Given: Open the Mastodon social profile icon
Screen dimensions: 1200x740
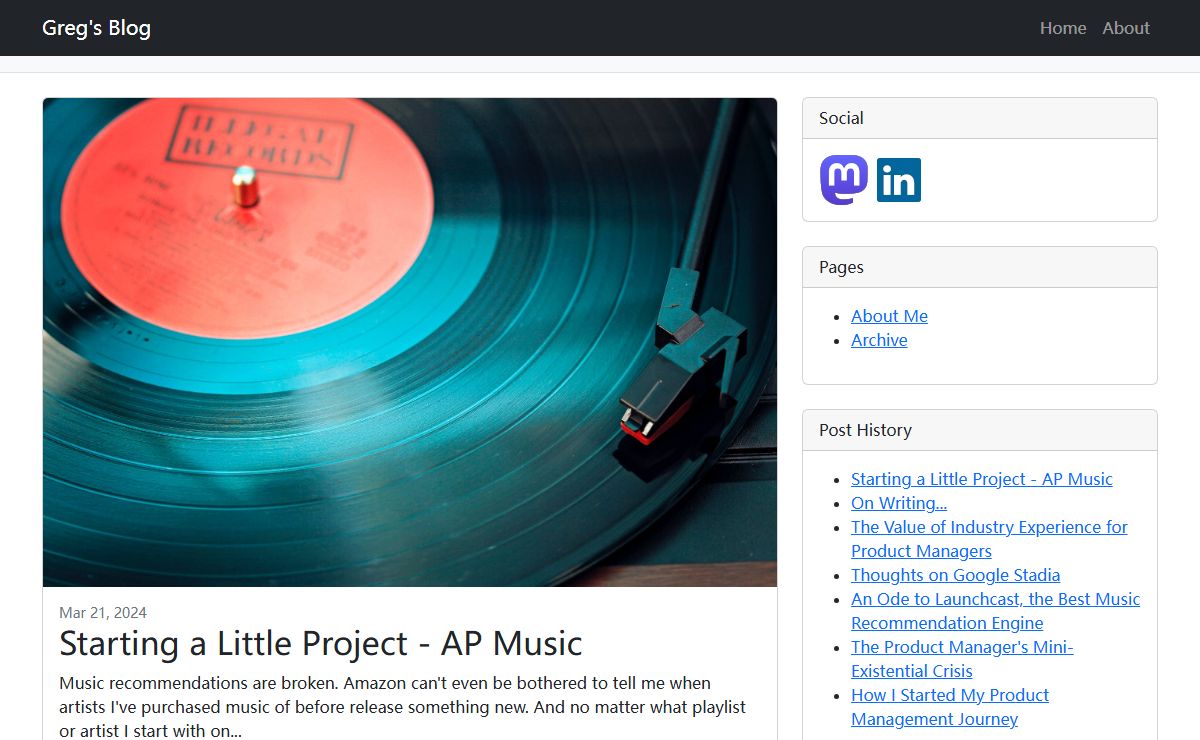Looking at the screenshot, I should coord(844,180).
